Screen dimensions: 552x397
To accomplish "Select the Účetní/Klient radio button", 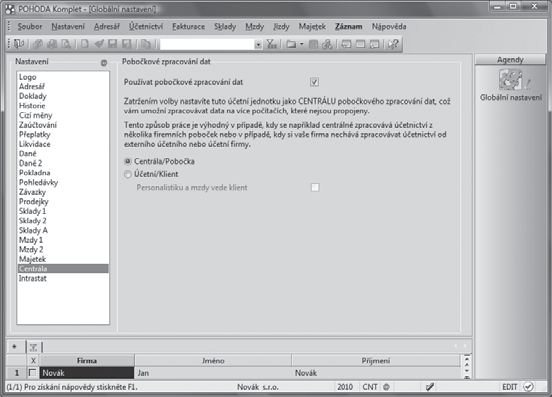I will [x=128, y=174].
